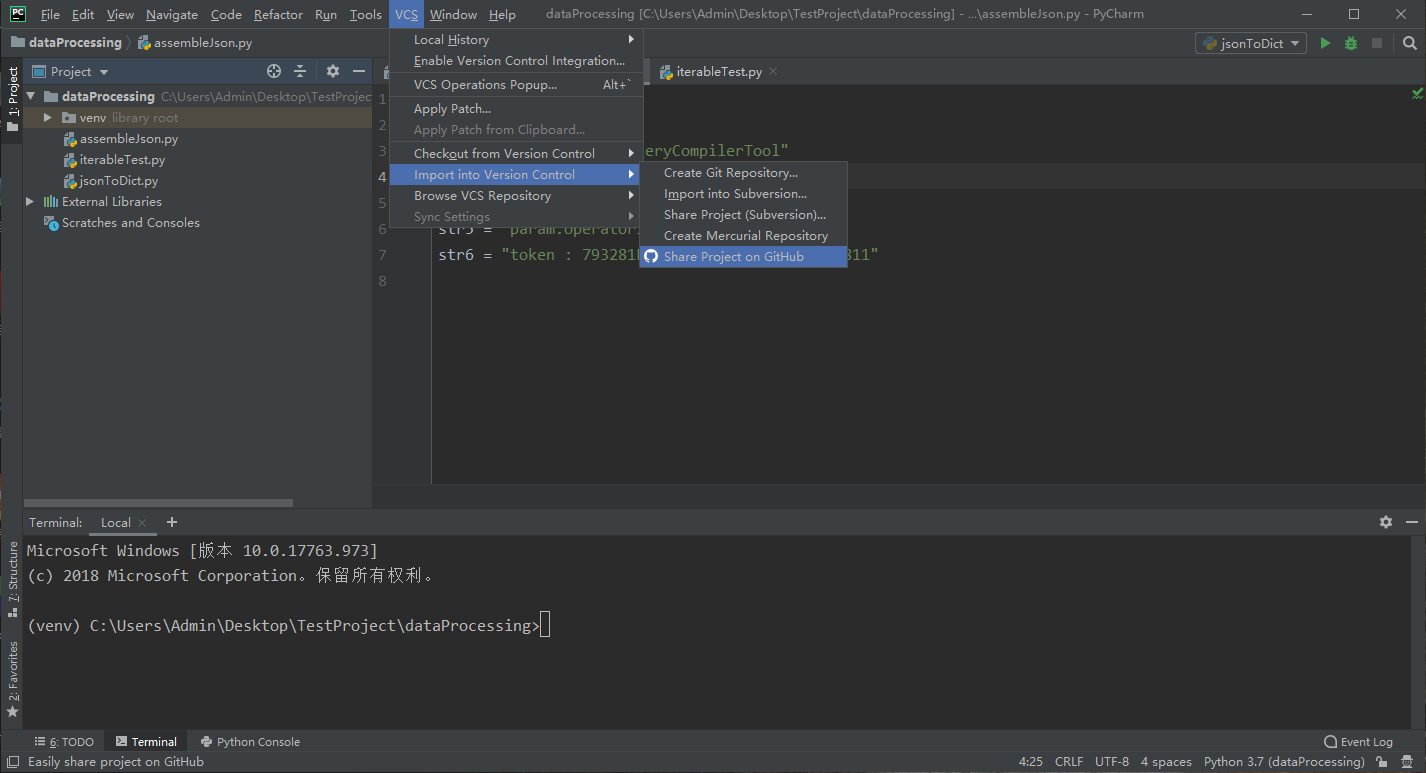This screenshot has width=1426, height=773.
Task: Click the green inspection checkmark in the editor
Action: (x=1417, y=93)
